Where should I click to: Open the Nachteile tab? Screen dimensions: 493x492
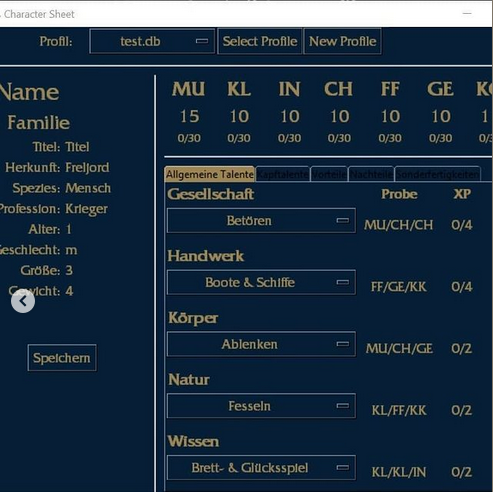371,174
